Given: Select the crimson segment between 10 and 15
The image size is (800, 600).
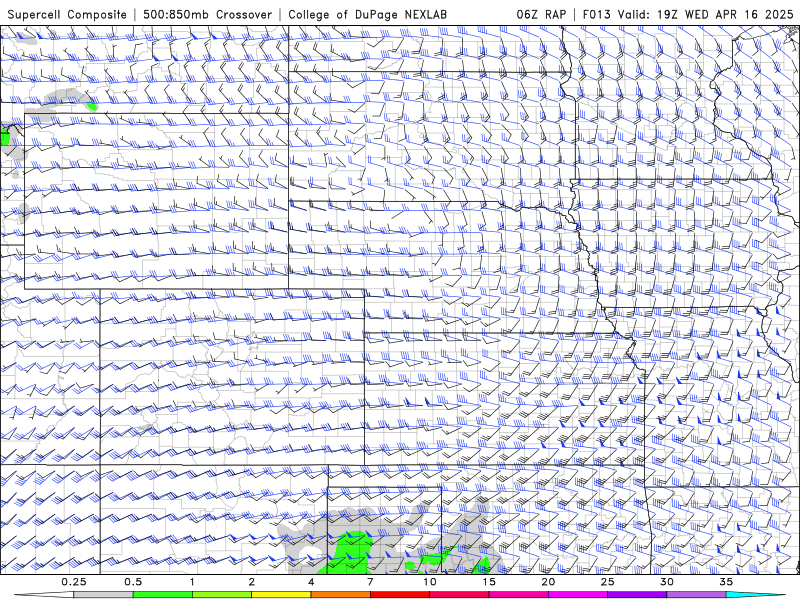Looking at the screenshot, I should 459,595.
